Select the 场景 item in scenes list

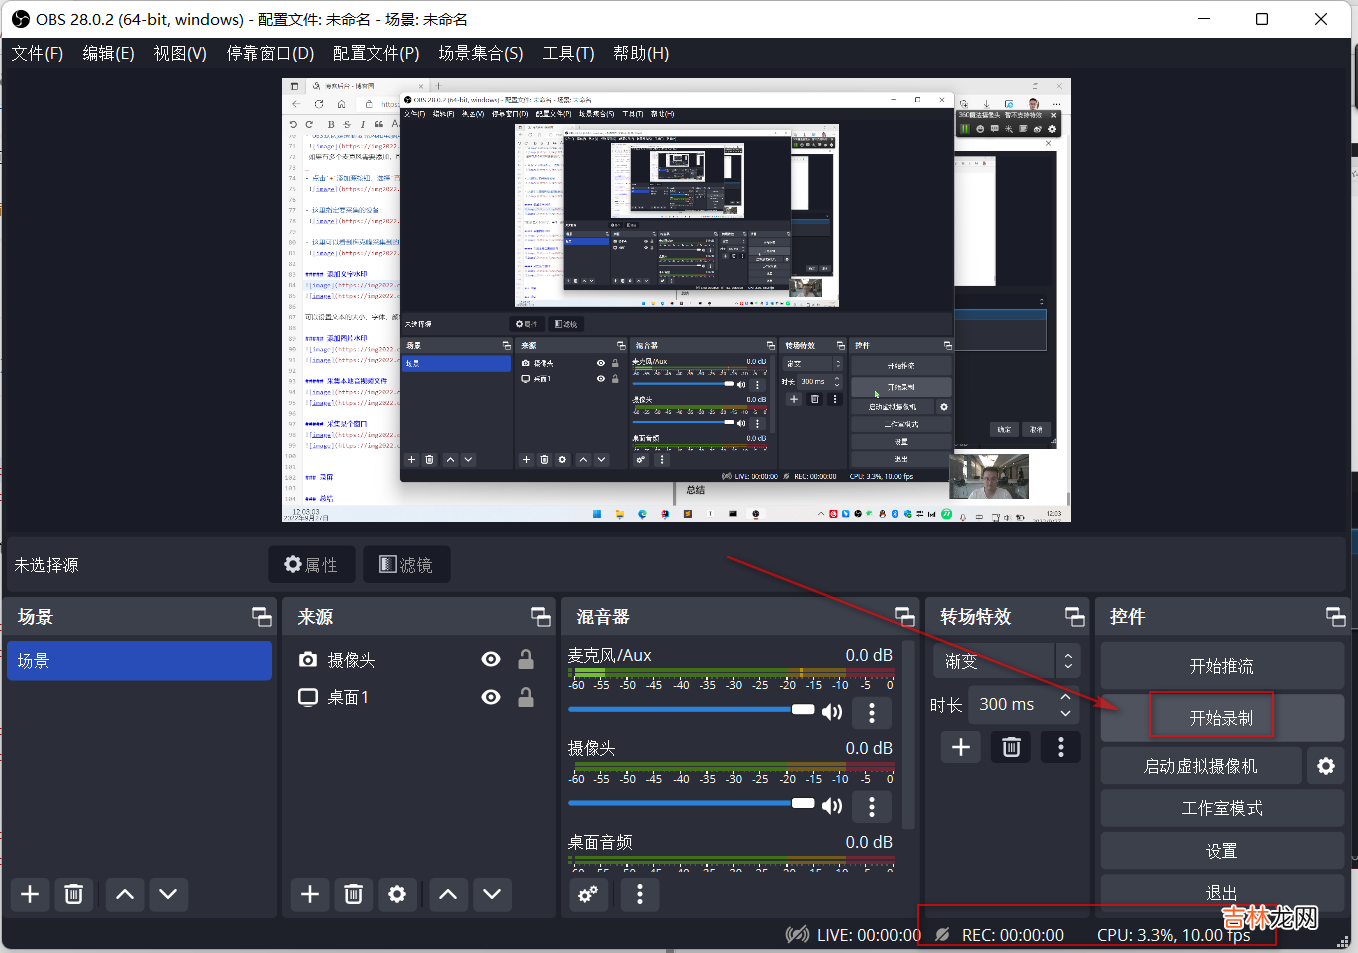coord(139,661)
